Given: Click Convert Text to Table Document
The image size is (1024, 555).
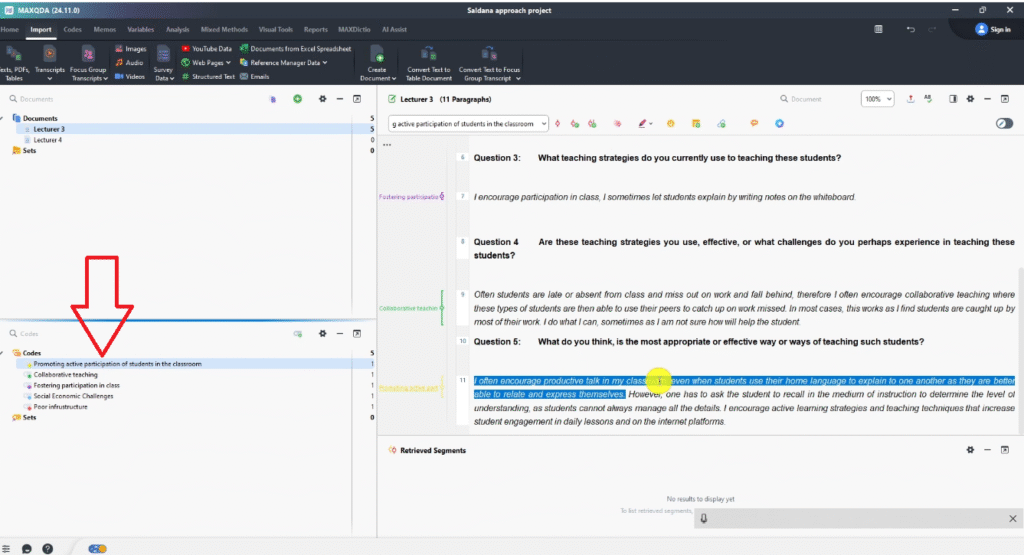Looking at the screenshot, I should (x=428, y=56).
